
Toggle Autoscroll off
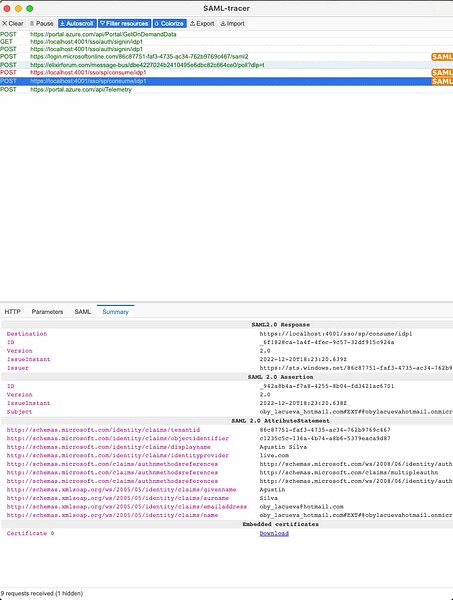[77, 24]
